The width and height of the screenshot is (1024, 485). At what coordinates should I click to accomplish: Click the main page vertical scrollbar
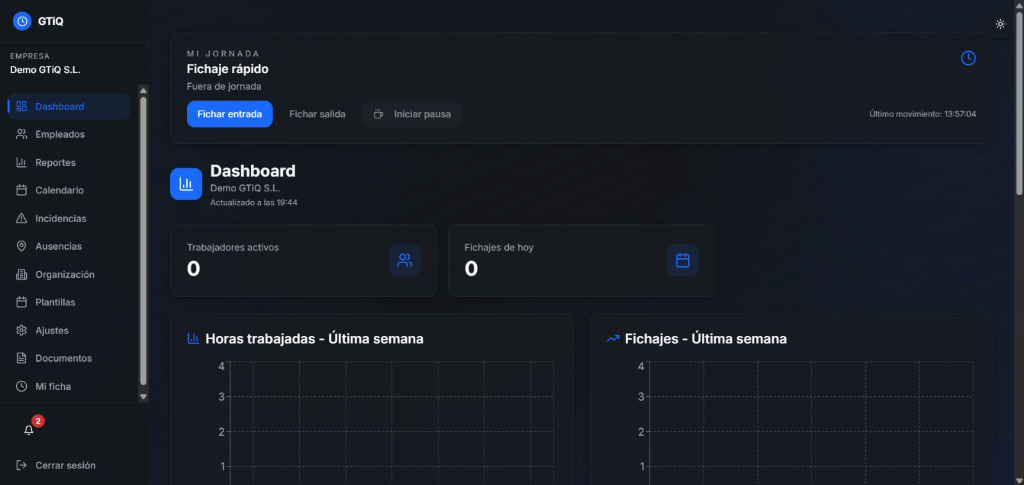[x=1019, y=103]
